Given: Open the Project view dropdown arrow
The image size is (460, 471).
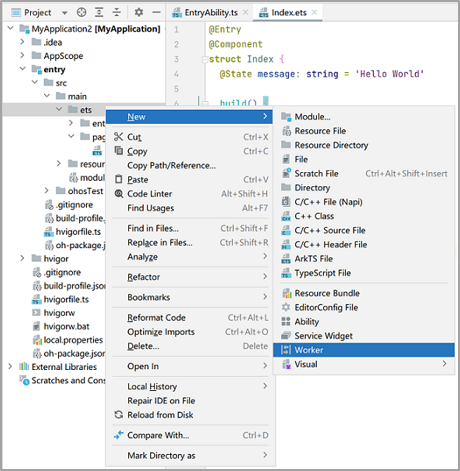Looking at the screenshot, I should (x=65, y=13).
